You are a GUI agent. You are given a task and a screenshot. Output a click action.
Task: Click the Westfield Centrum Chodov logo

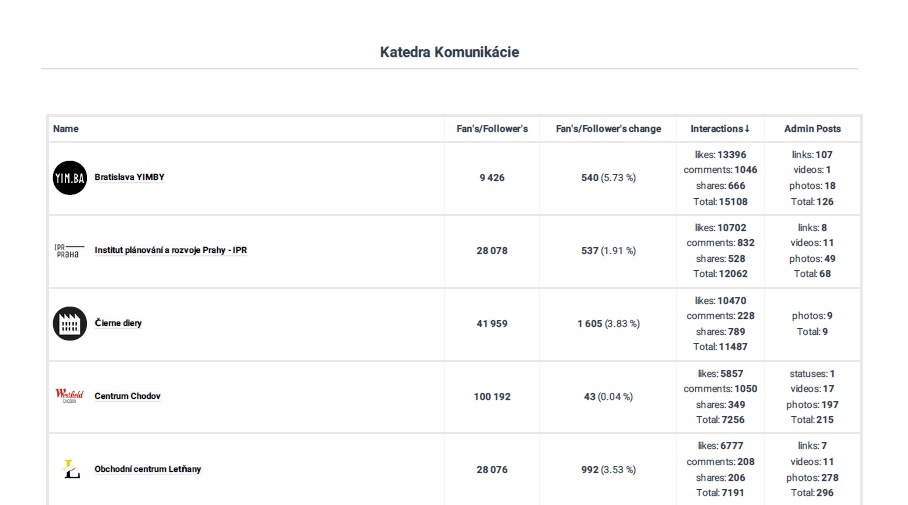click(70, 396)
